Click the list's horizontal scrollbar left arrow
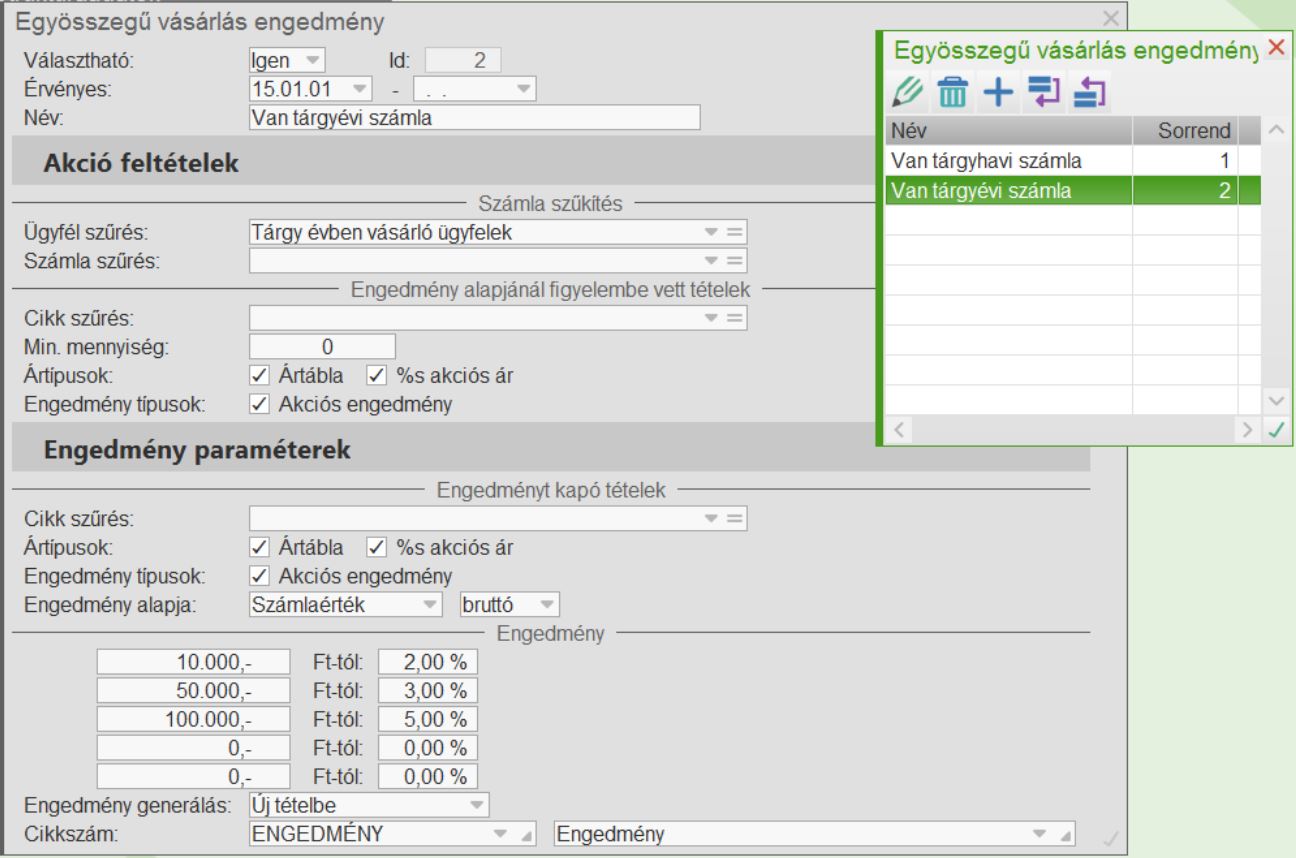Image resolution: width=1296 pixels, height=858 pixels. (x=897, y=432)
